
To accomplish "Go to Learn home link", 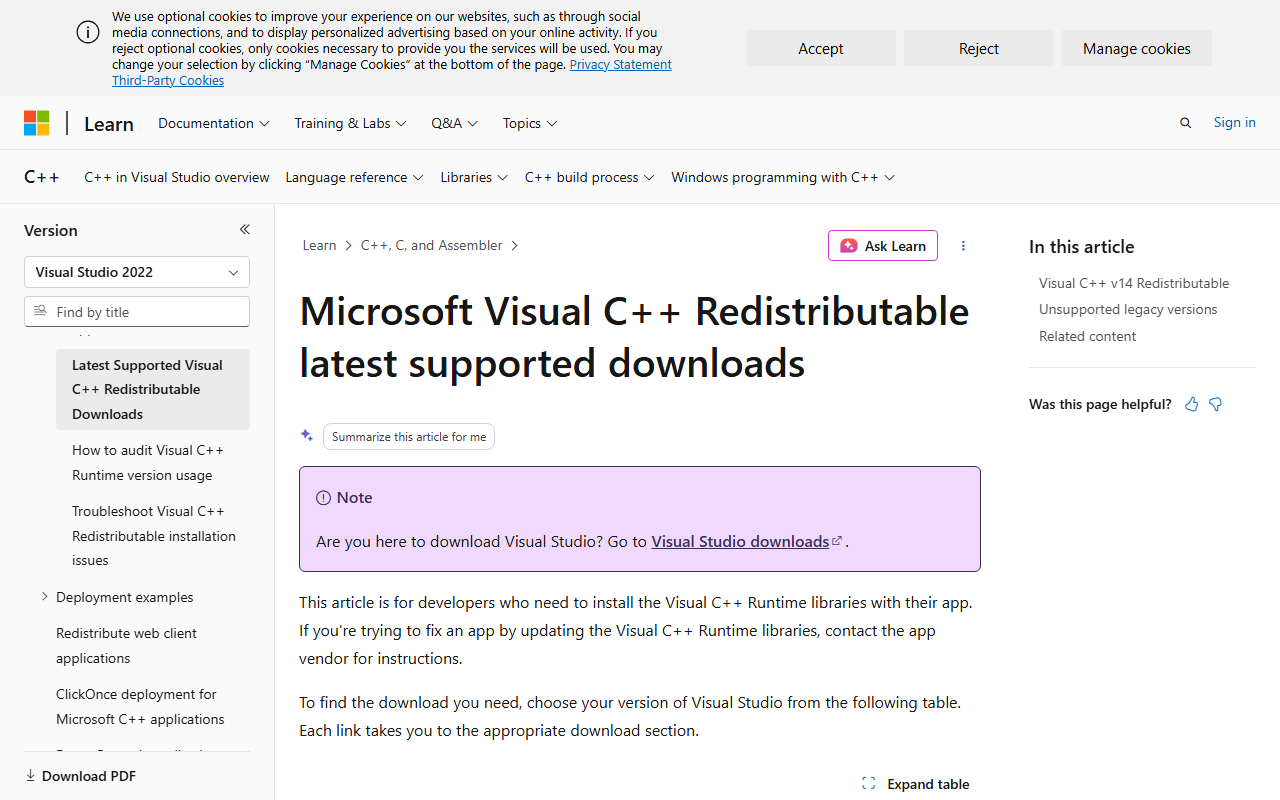I will click(109, 123).
